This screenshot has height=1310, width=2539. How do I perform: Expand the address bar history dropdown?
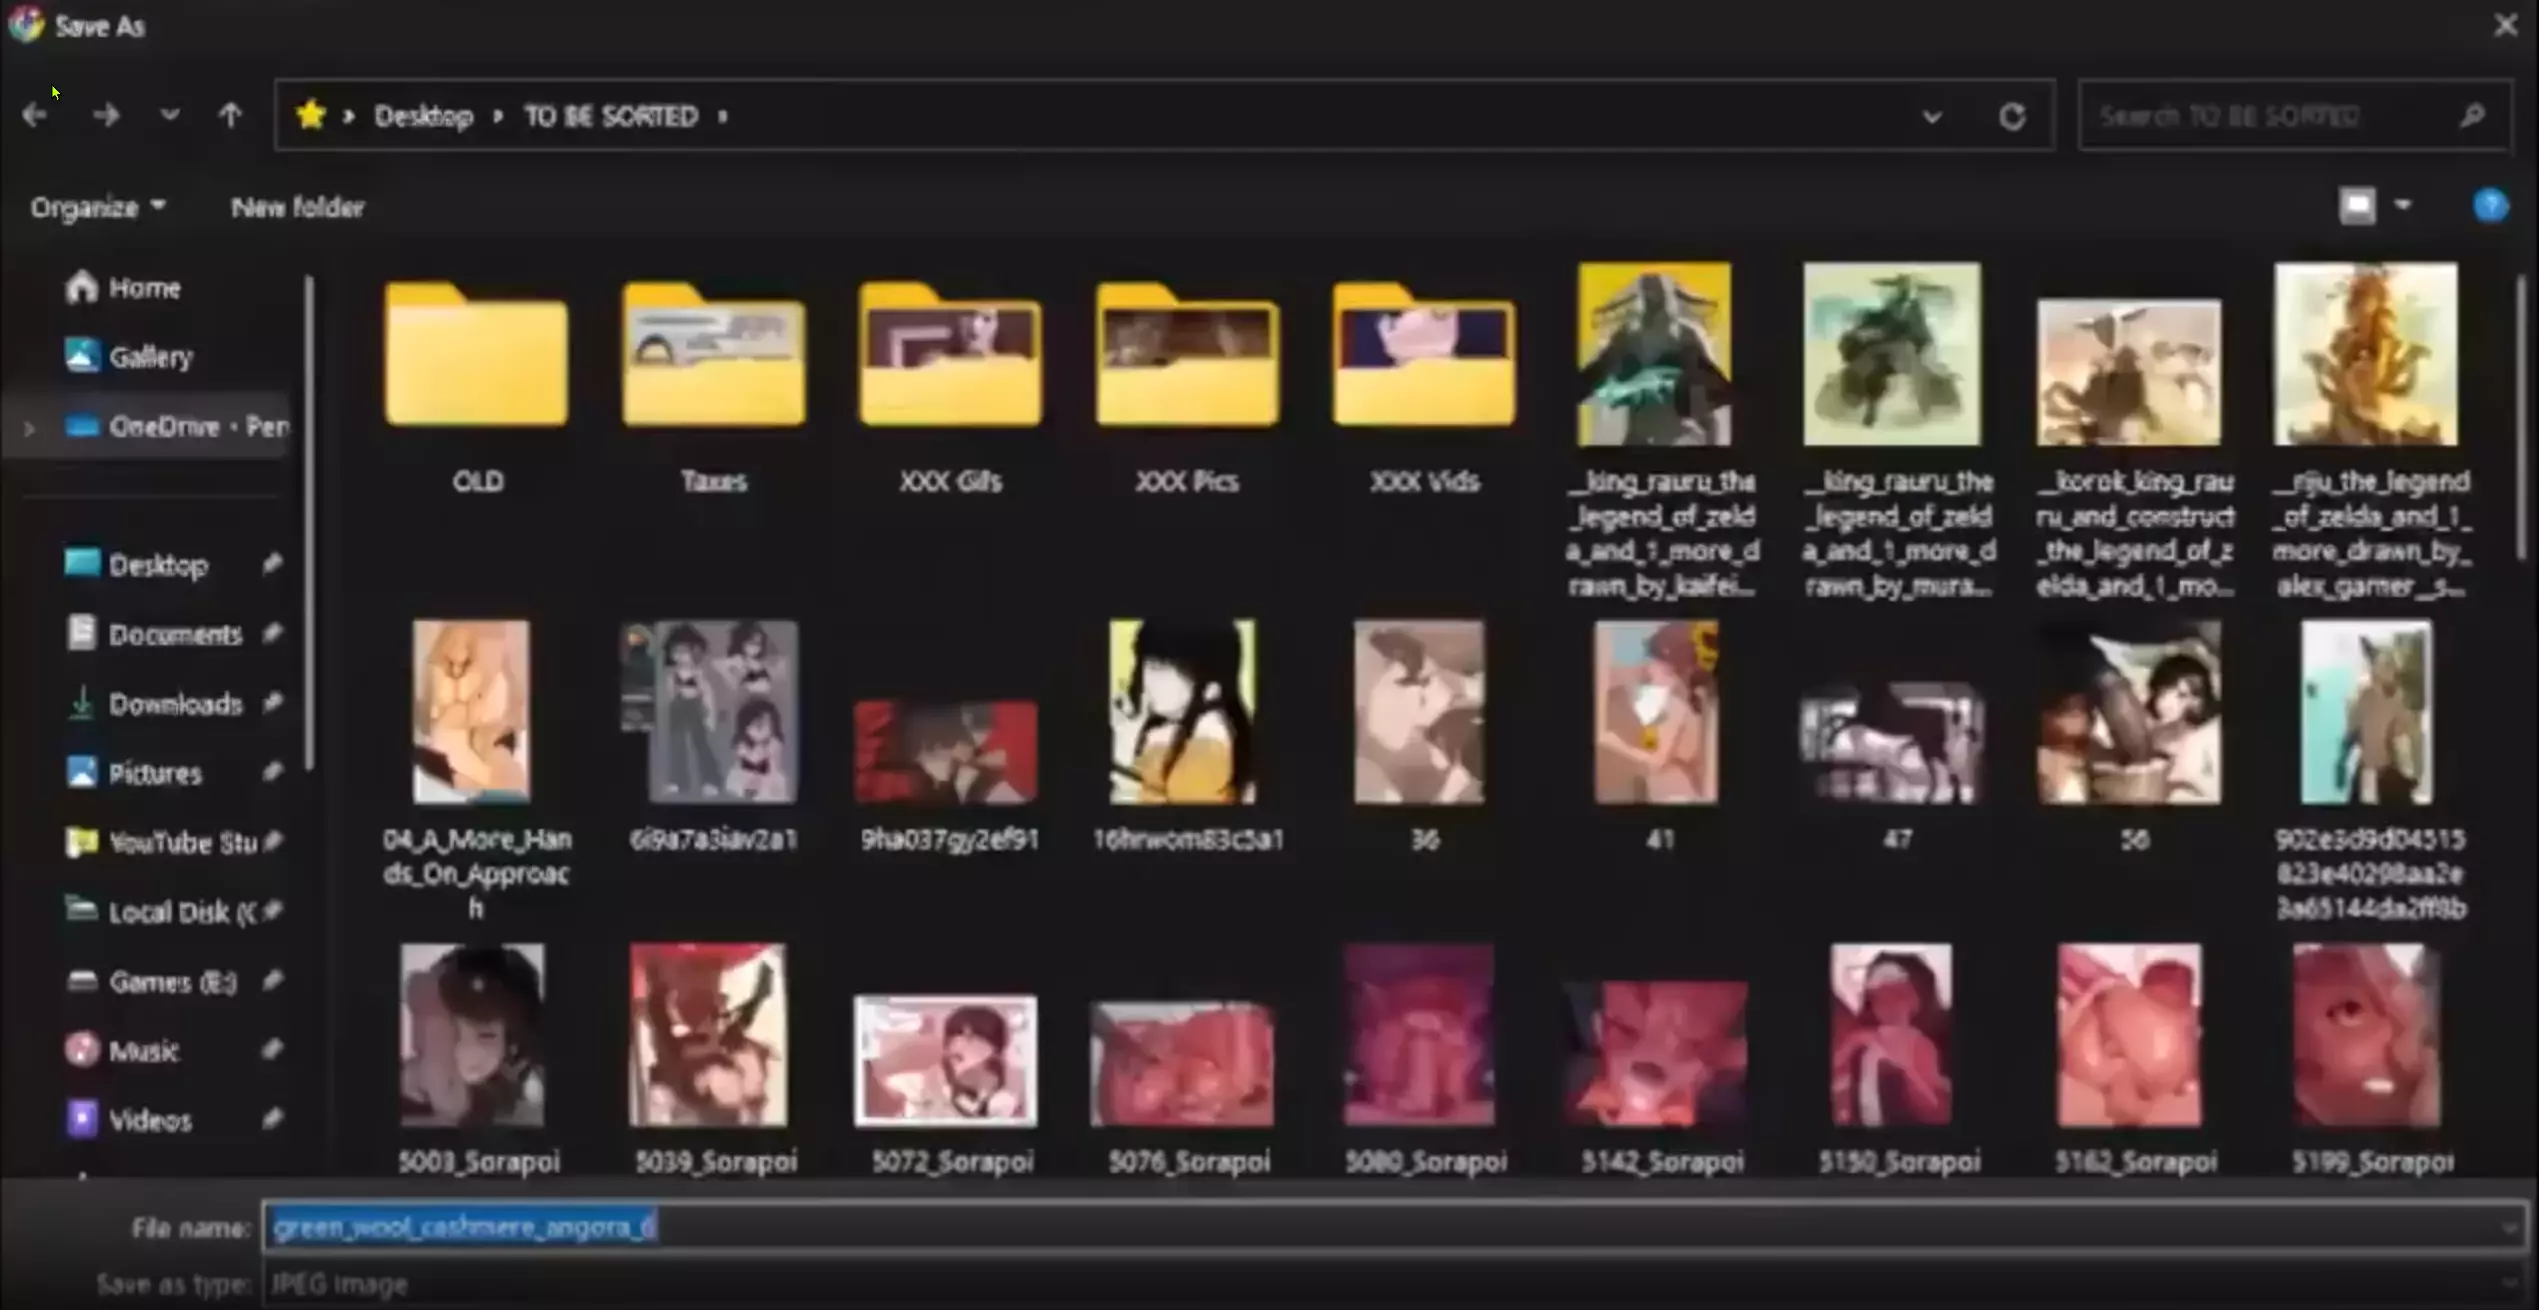[1932, 117]
